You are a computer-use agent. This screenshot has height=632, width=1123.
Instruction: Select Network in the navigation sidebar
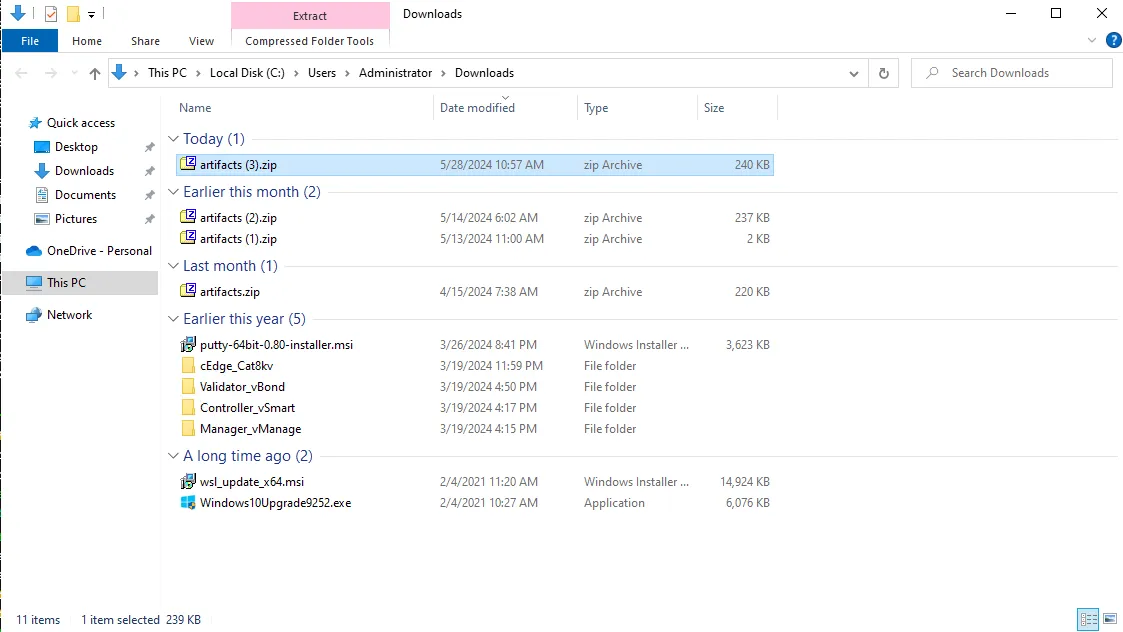click(71, 314)
